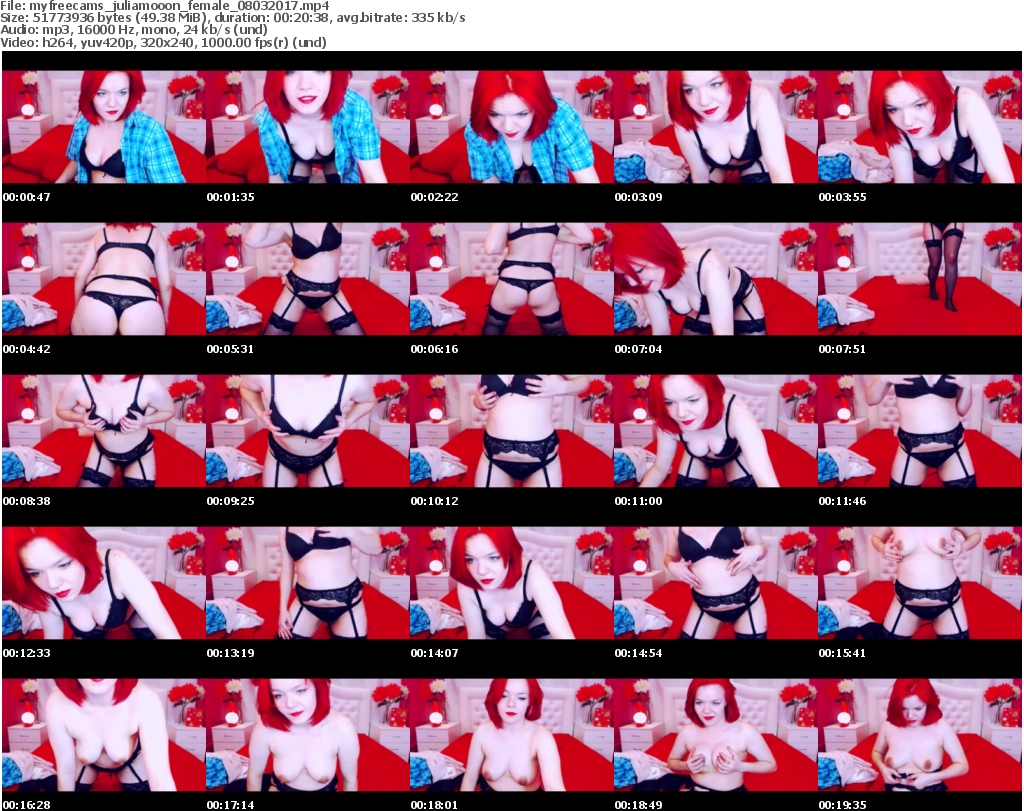1024x811 pixels.
Task: Click the 00:01:35 timestamp label
Action: point(231,197)
